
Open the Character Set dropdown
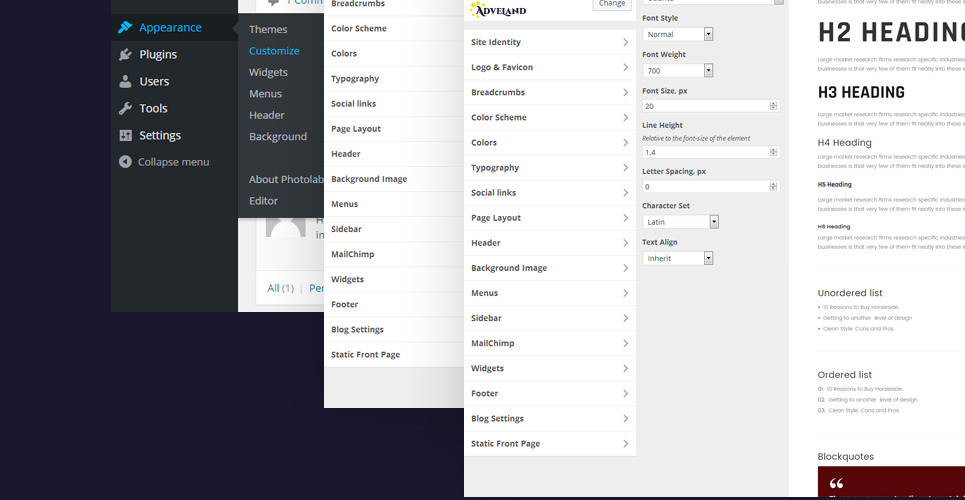coord(680,222)
